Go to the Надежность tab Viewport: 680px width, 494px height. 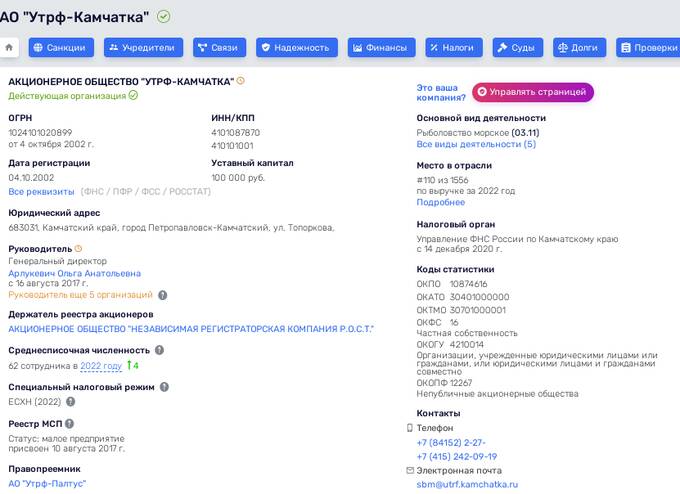coord(297,48)
